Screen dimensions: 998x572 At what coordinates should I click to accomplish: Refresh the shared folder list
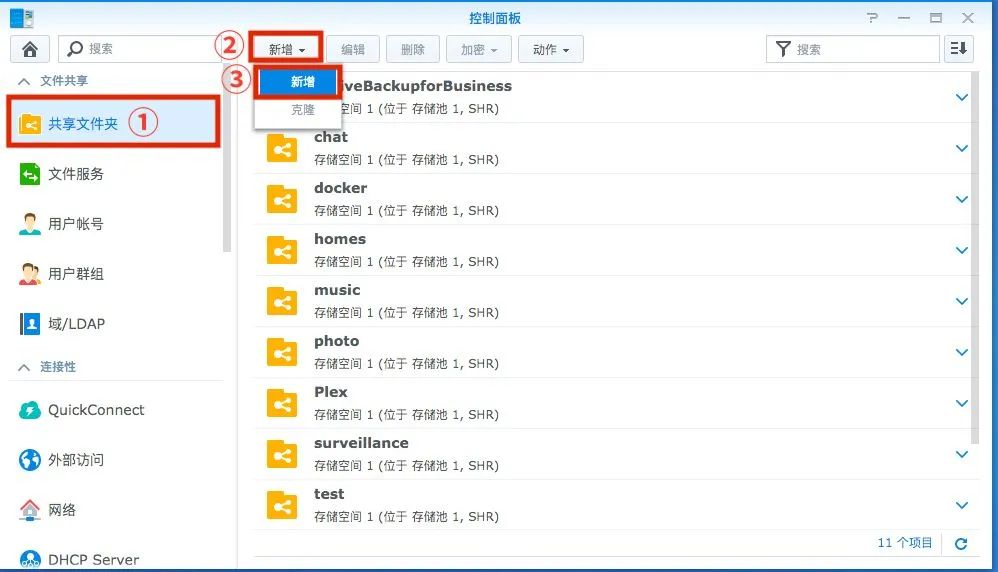click(x=961, y=543)
